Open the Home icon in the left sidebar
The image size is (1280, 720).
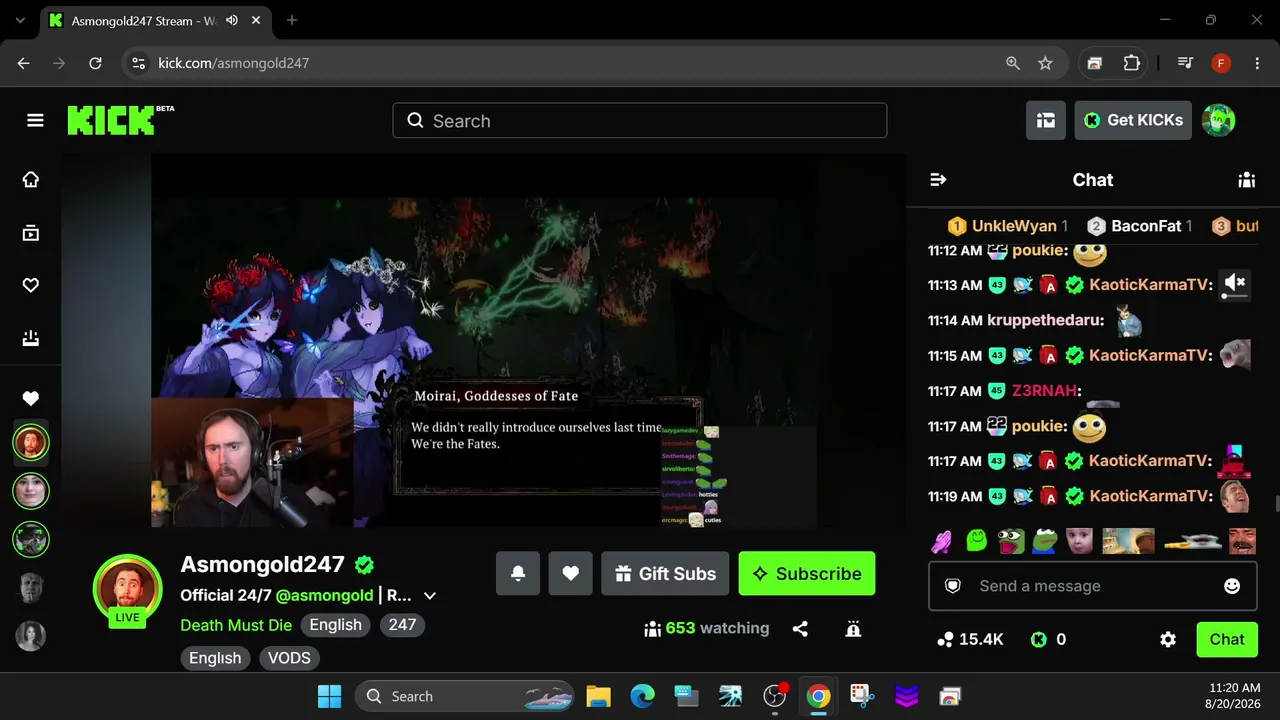[31, 179]
